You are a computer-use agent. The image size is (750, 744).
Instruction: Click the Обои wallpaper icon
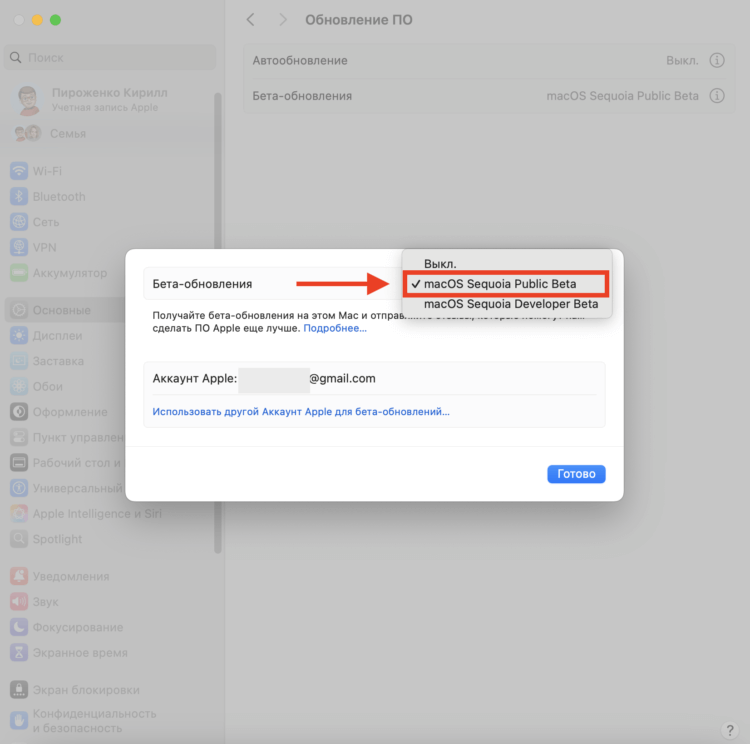coord(19,386)
